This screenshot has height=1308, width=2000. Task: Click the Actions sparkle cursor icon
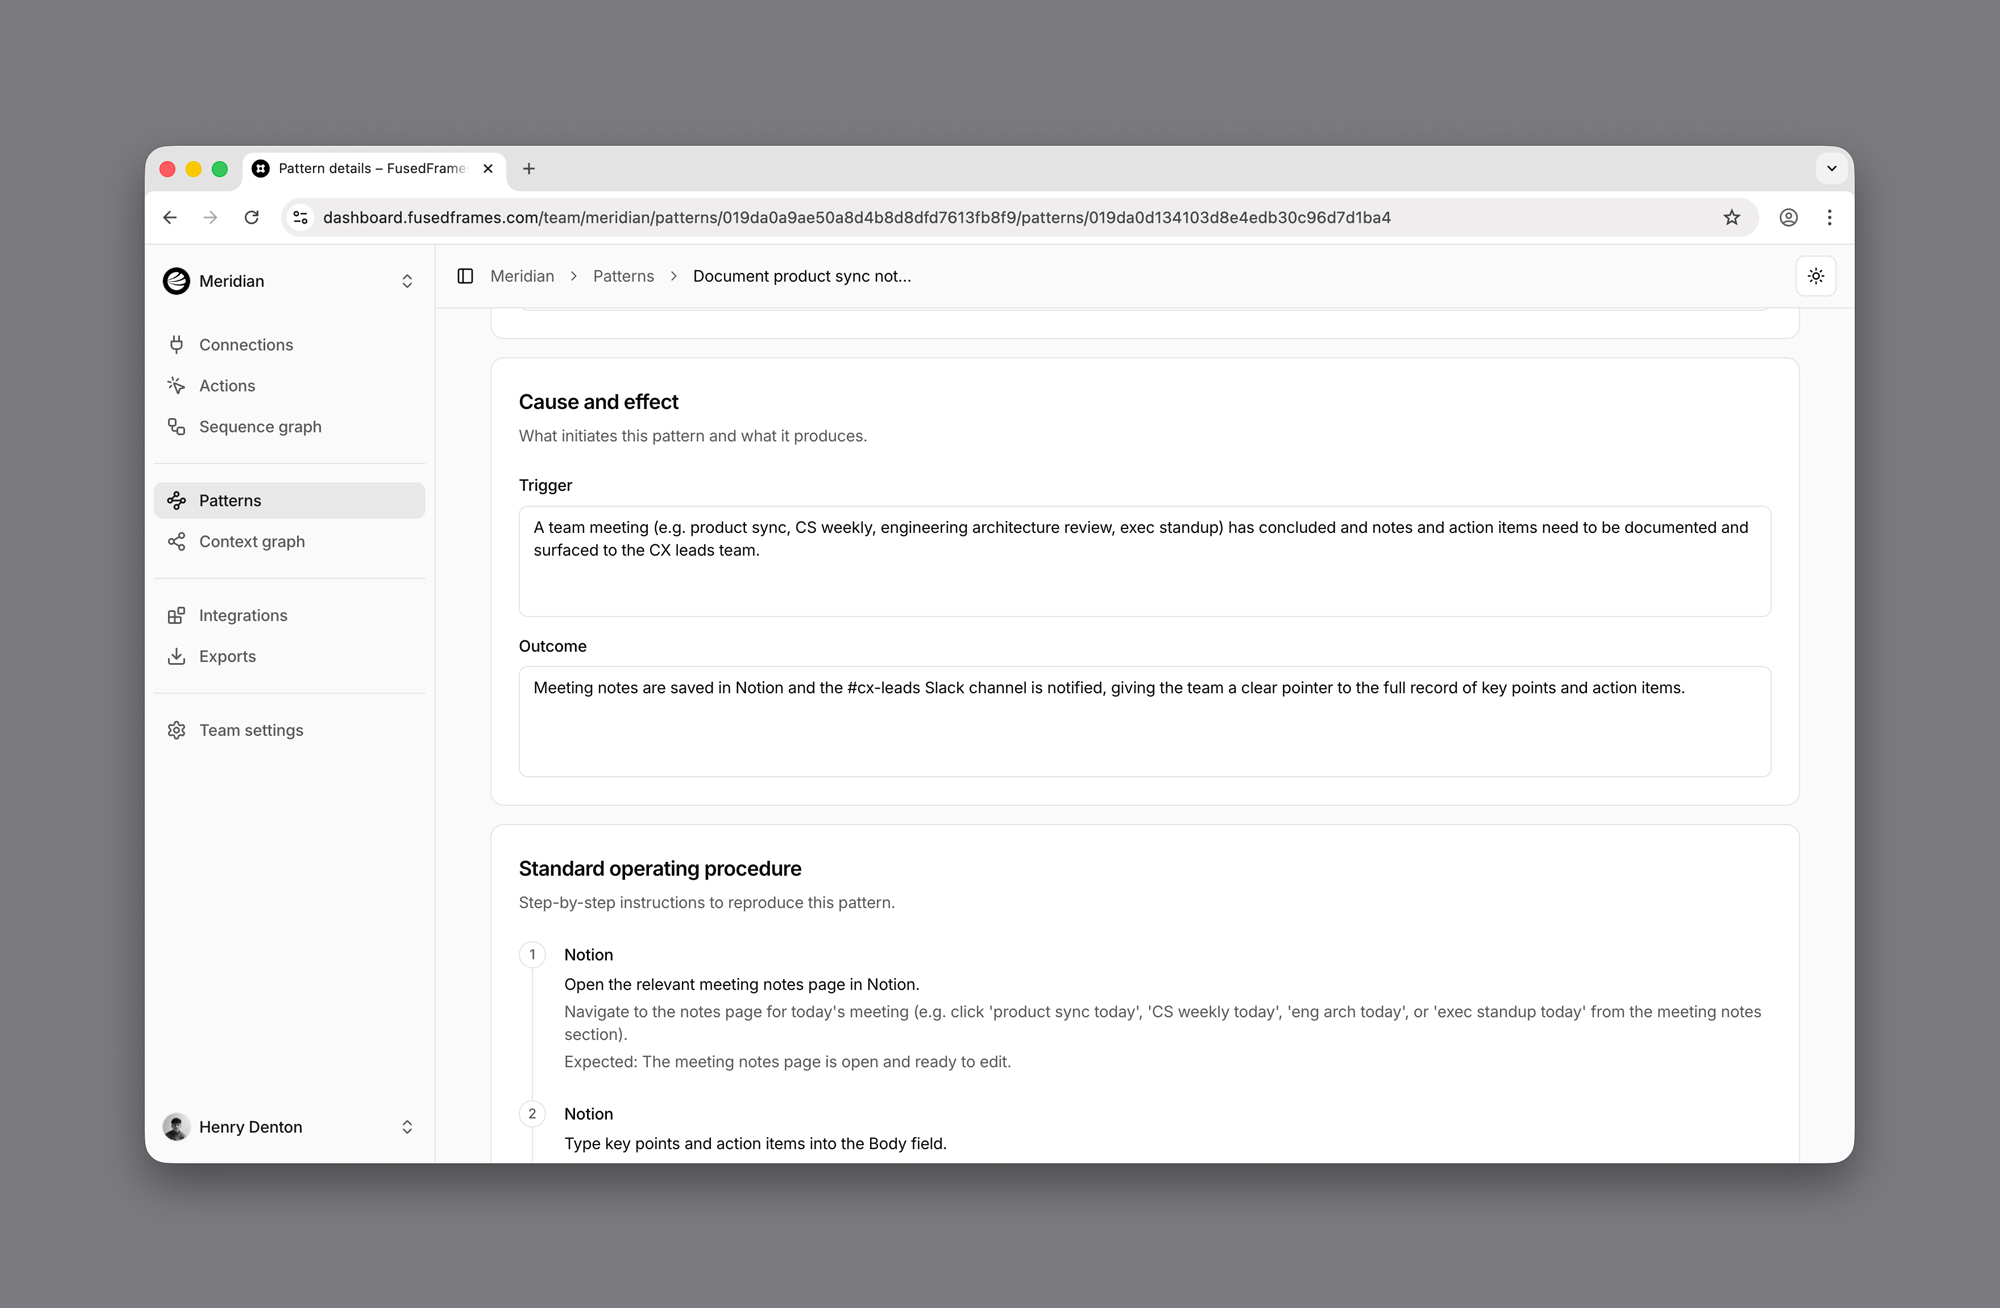point(177,386)
